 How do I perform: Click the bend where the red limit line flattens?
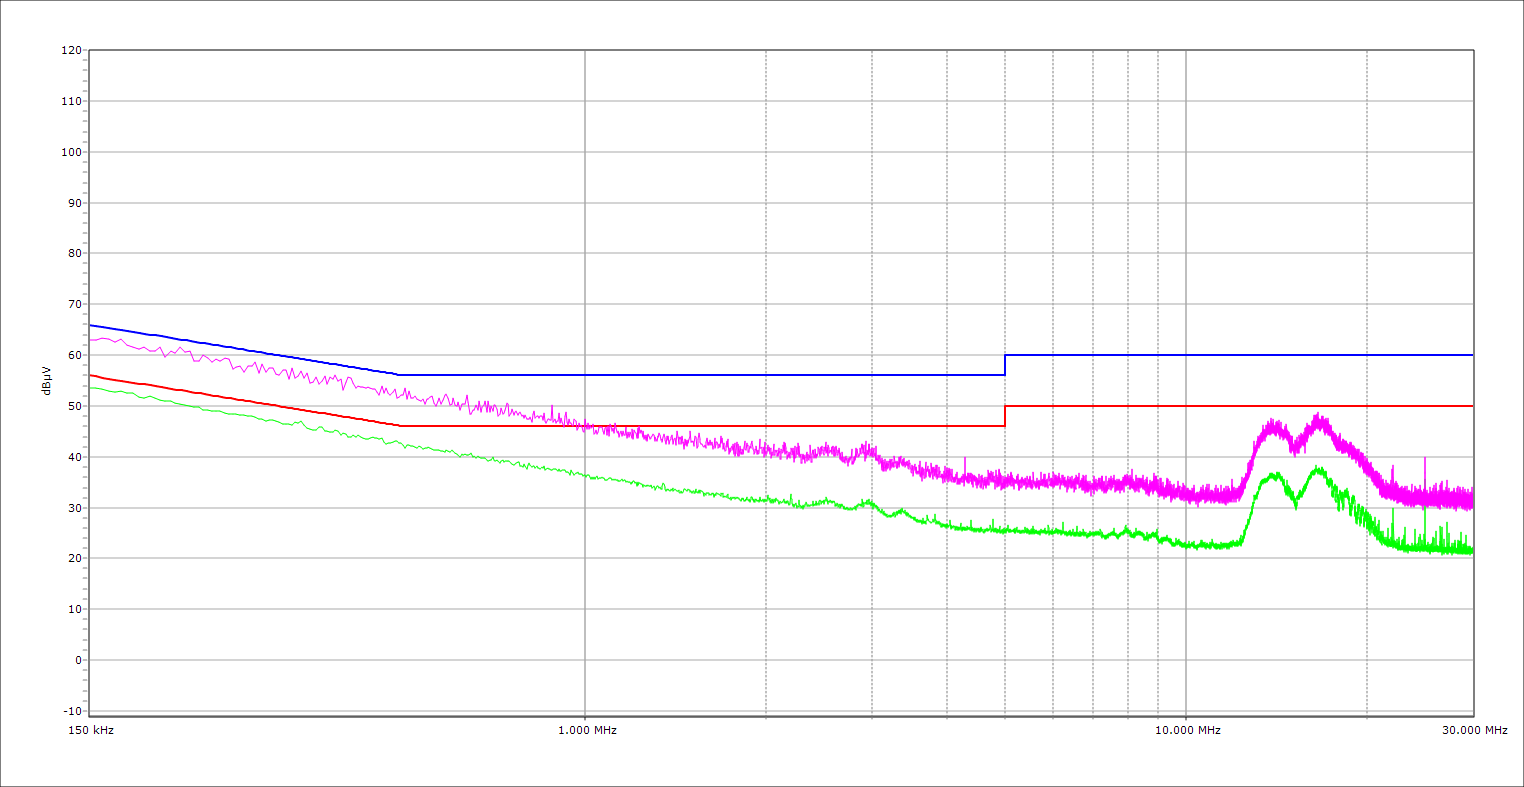coord(399,426)
